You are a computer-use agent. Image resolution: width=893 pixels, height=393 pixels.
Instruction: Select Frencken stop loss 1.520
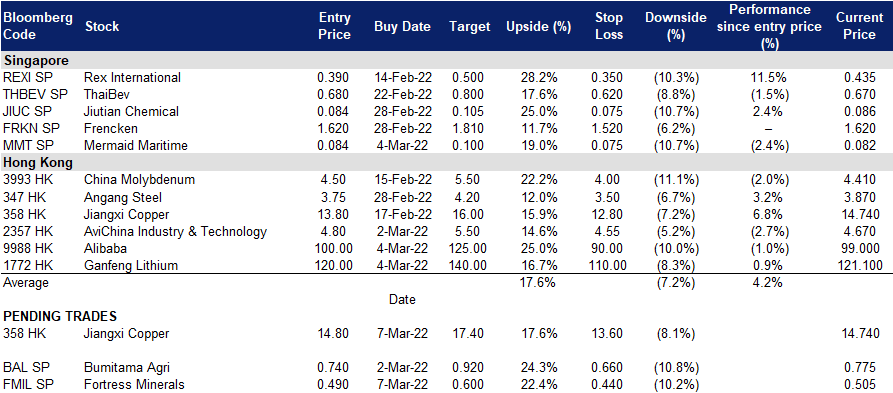click(x=607, y=129)
